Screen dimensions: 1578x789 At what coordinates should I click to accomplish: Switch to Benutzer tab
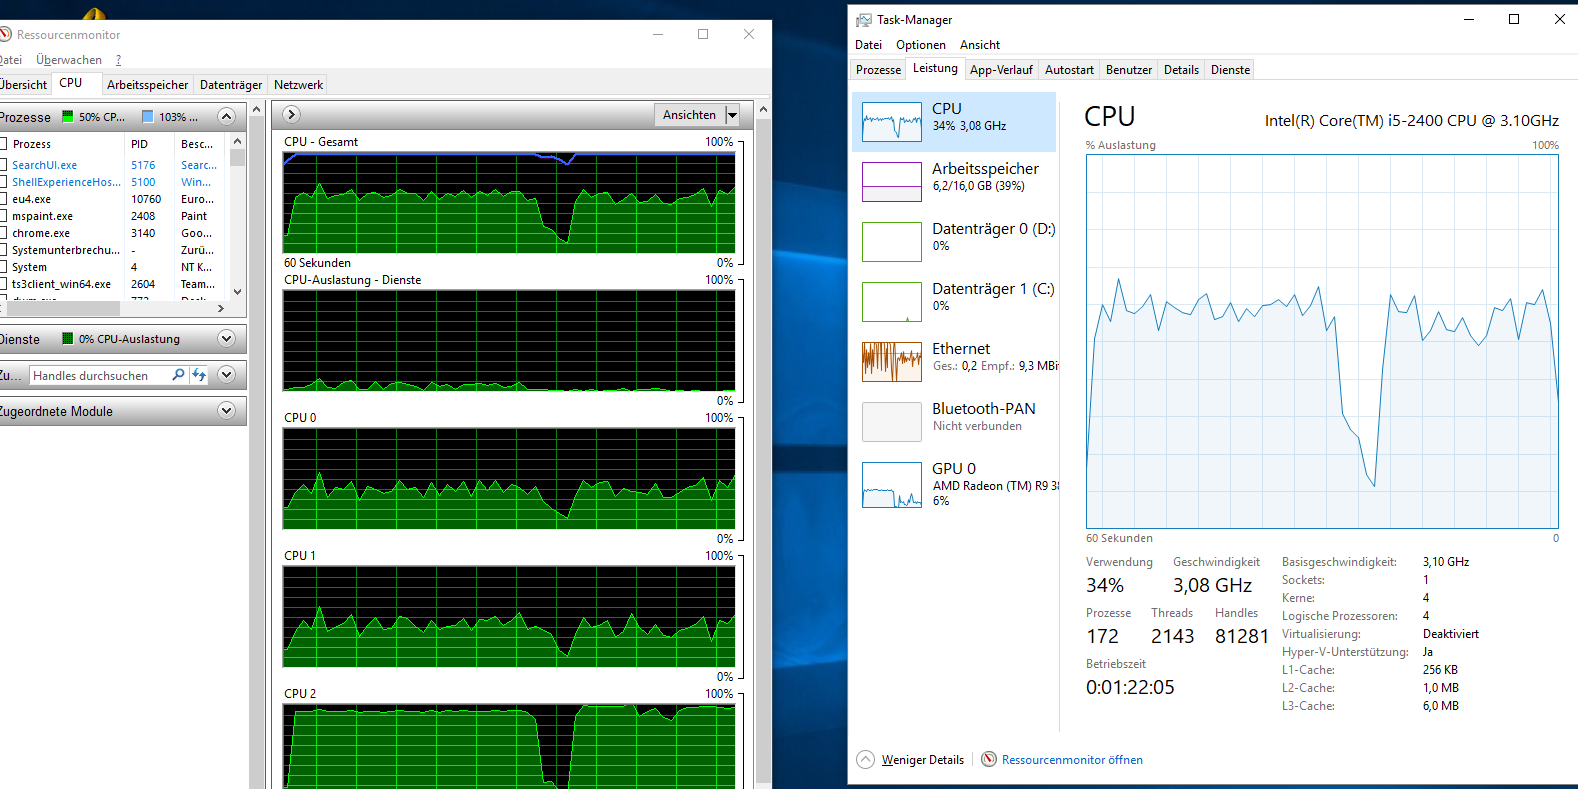tap(1129, 70)
